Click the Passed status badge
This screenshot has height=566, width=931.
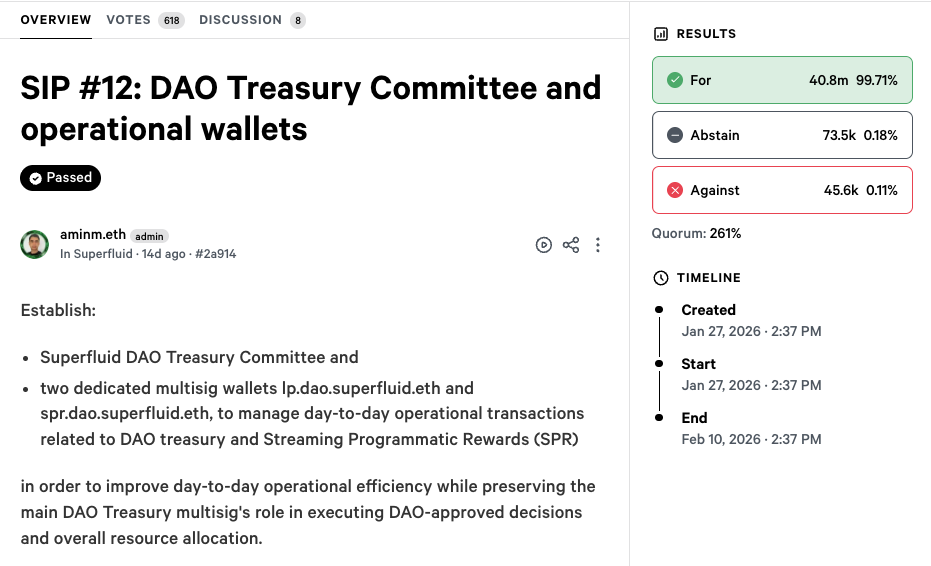[61, 178]
